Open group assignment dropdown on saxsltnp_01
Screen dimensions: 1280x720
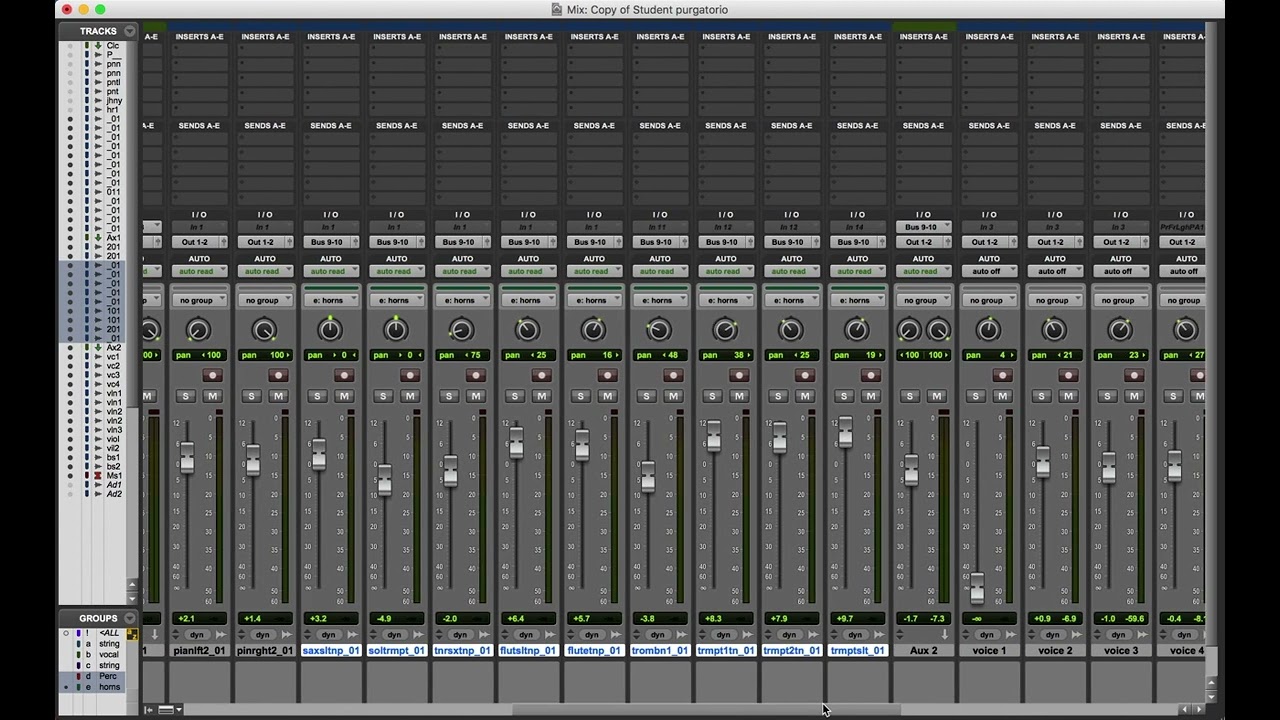(x=330, y=300)
